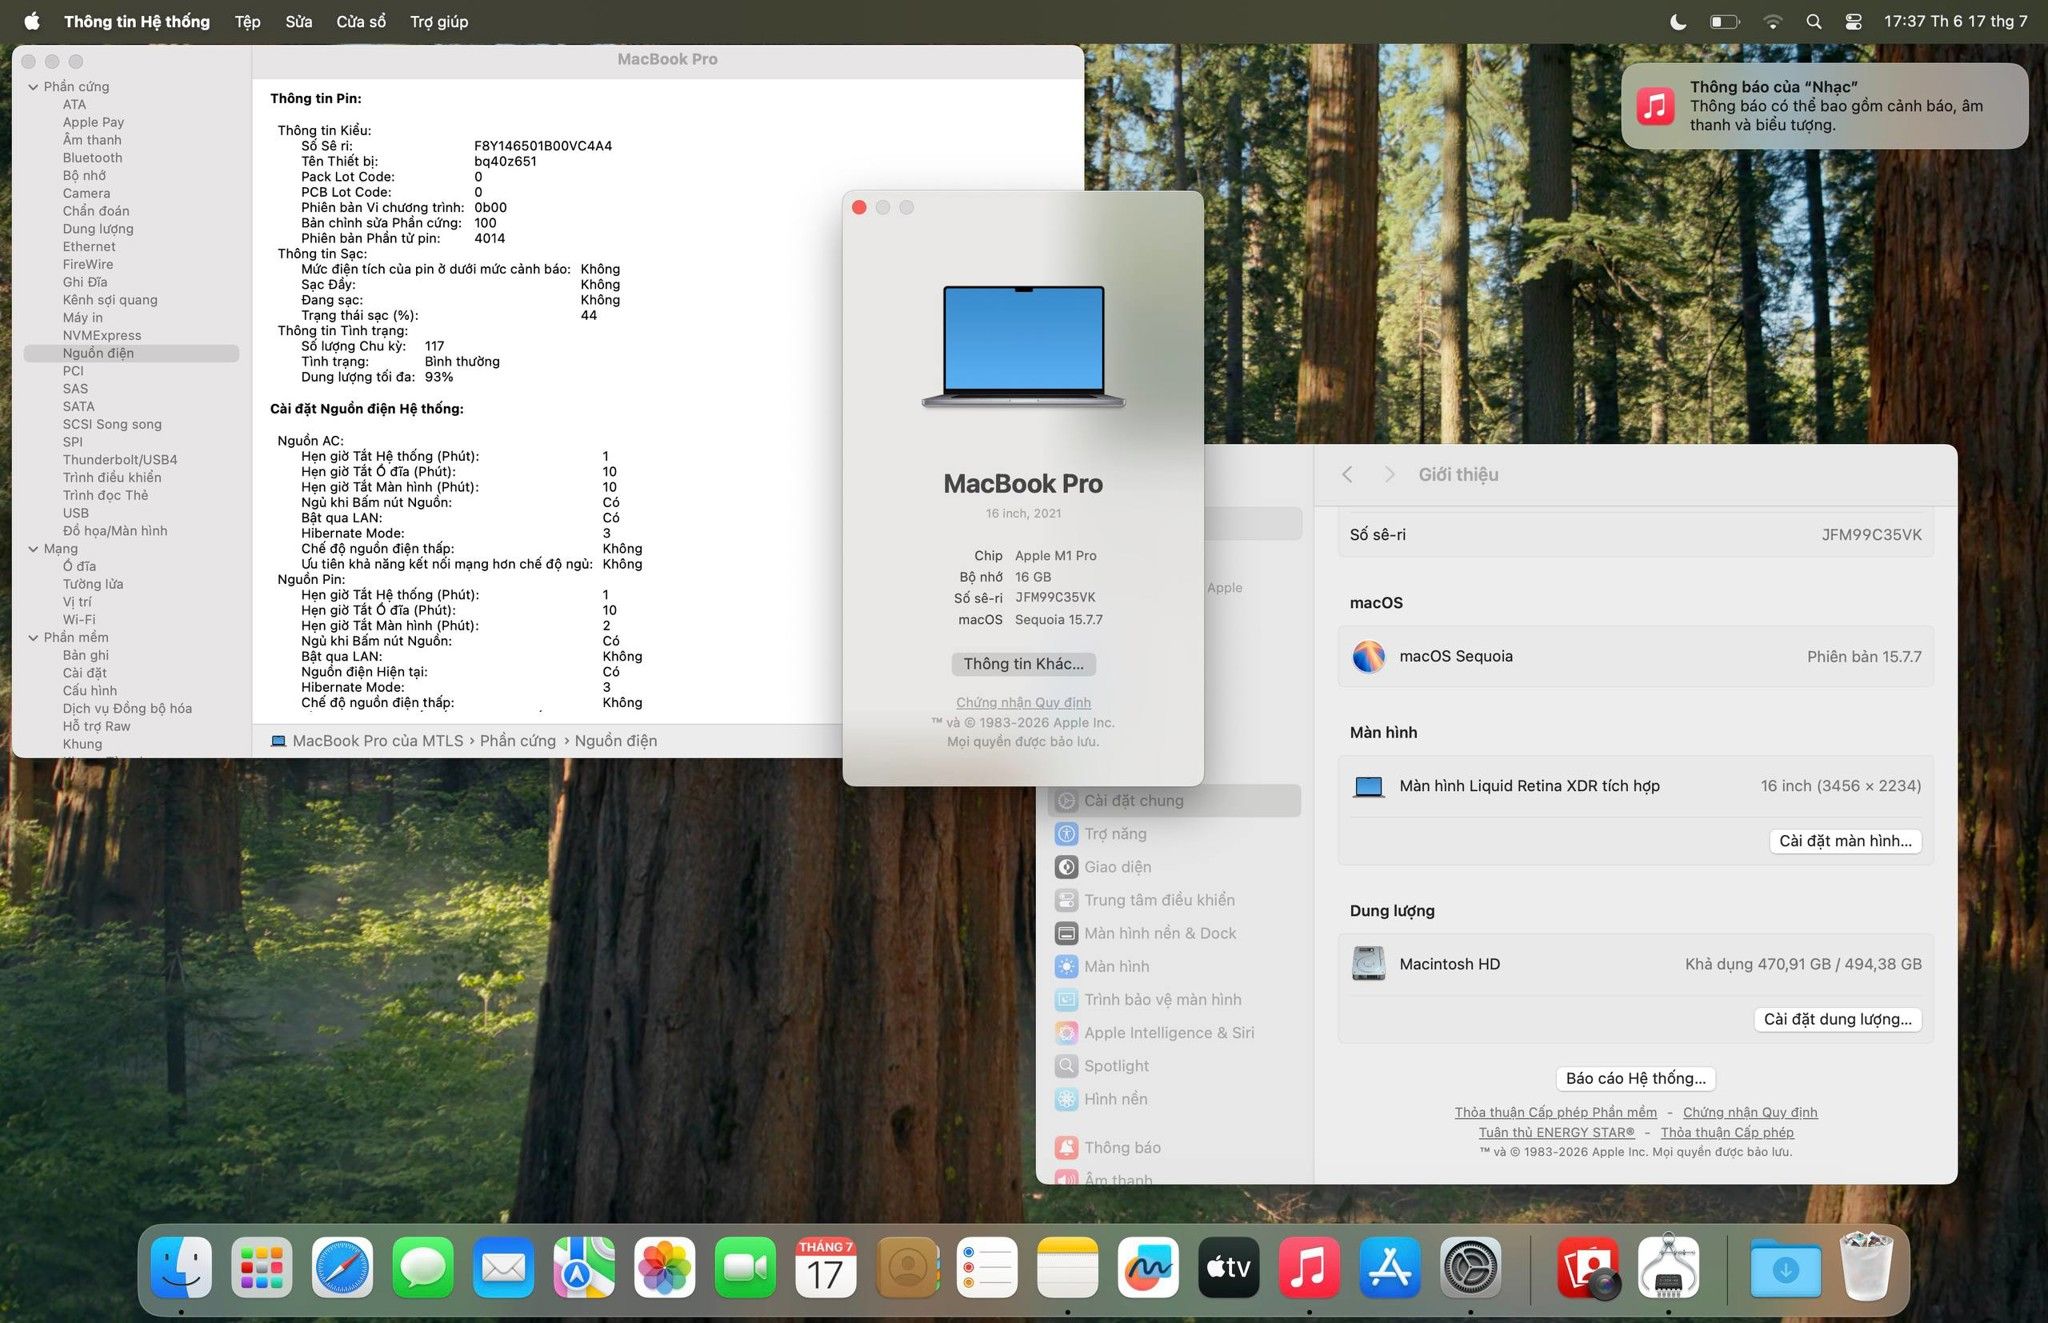Click the menu bar clock showing 17:37

[x=1956, y=21]
